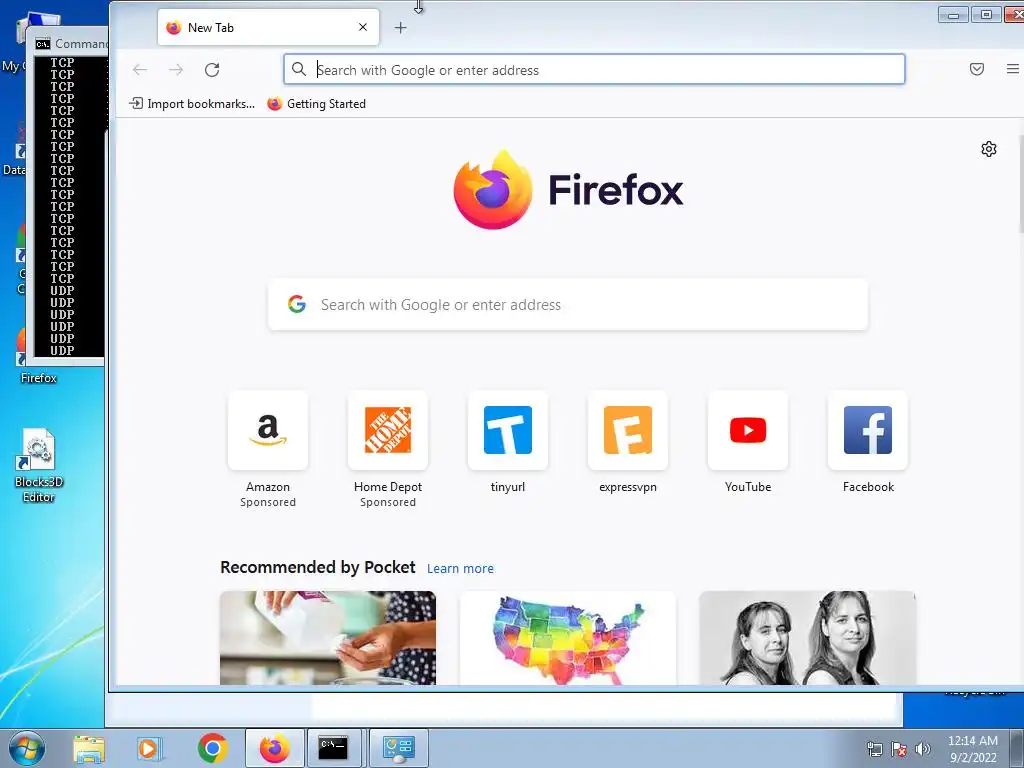
Task: Open the black-and-white twins Pocket story
Action: pyautogui.click(x=808, y=638)
